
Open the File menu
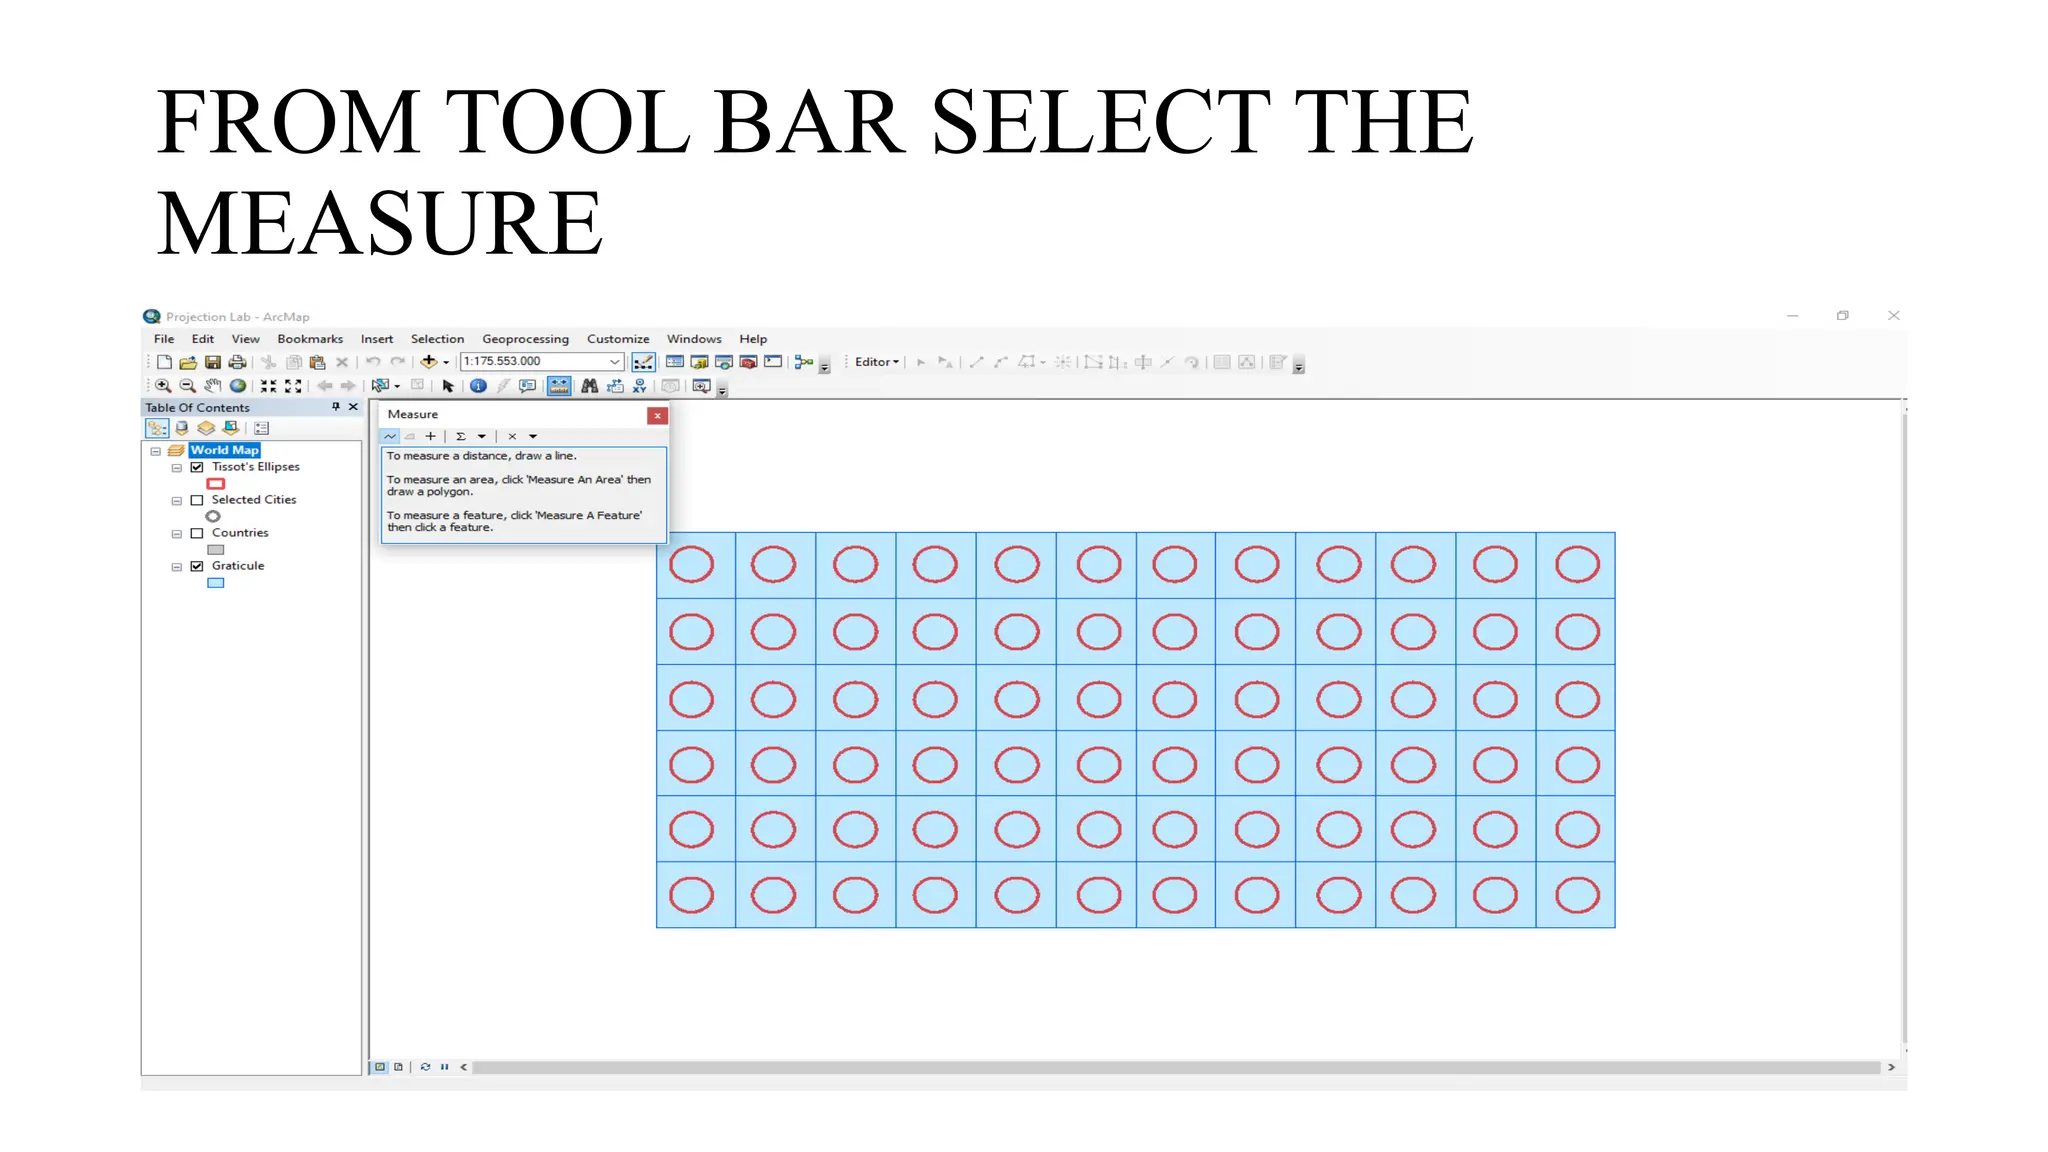[x=164, y=339]
